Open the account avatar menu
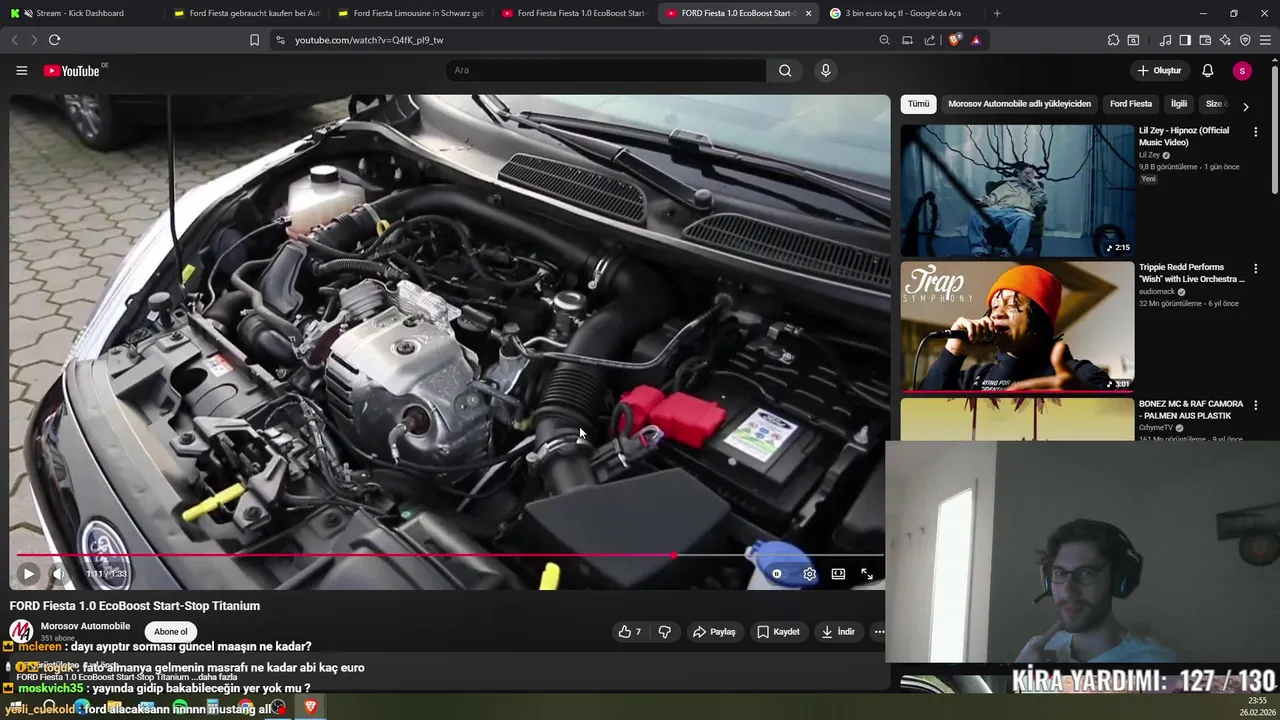Image resolution: width=1280 pixels, height=720 pixels. 1242,70
